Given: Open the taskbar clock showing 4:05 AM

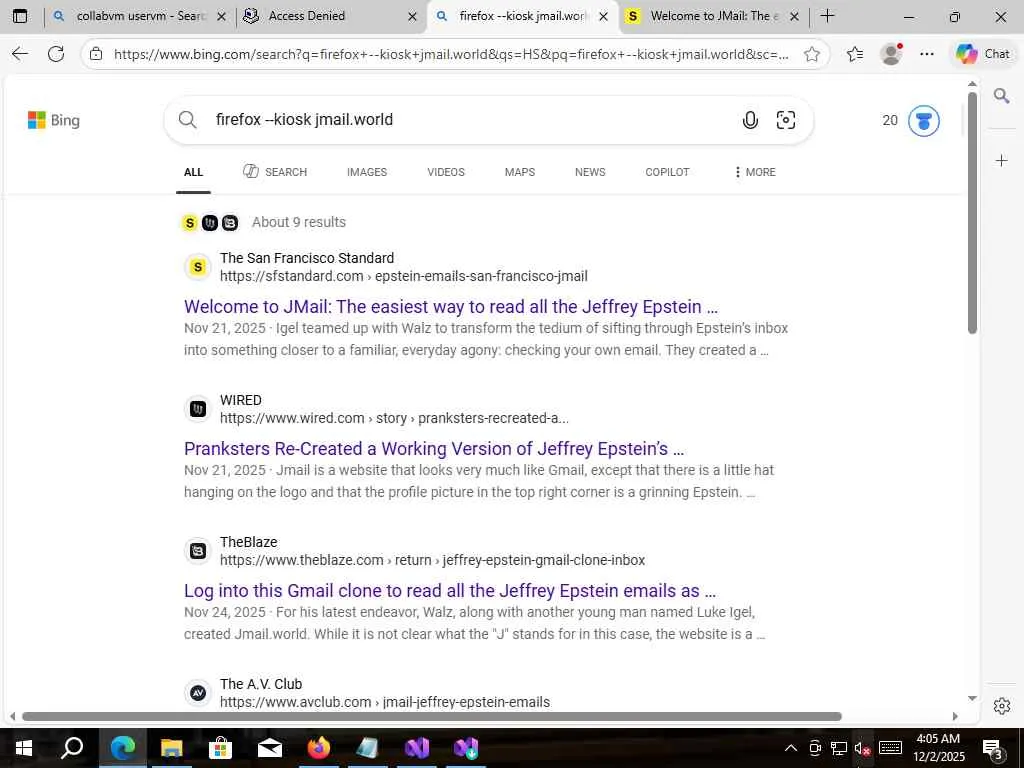Looking at the screenshot, I should 938,748.
